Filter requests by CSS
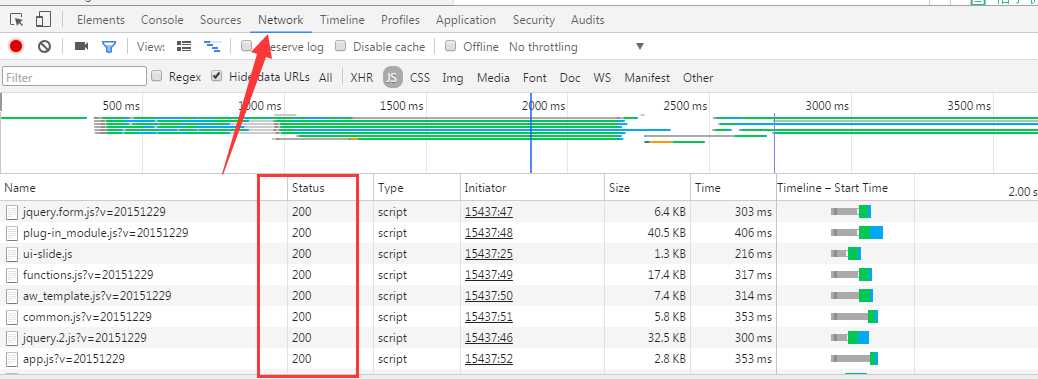 [420, 77]
